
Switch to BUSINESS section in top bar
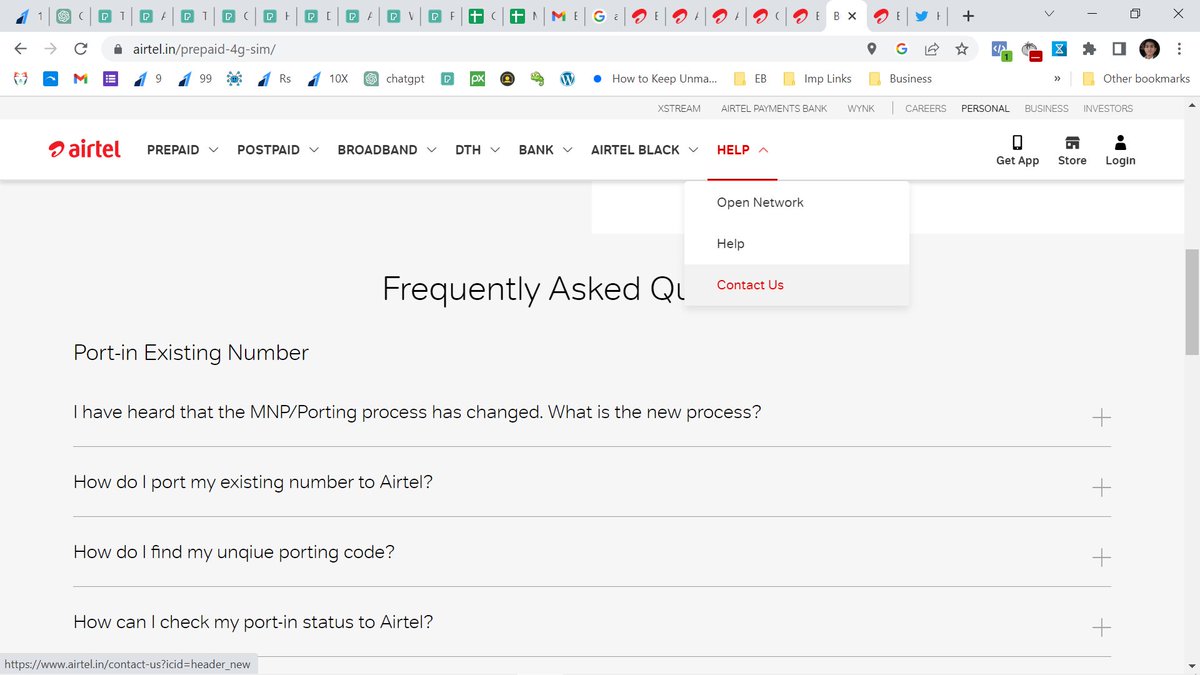pyautogui.click(x=1046, y=108)
